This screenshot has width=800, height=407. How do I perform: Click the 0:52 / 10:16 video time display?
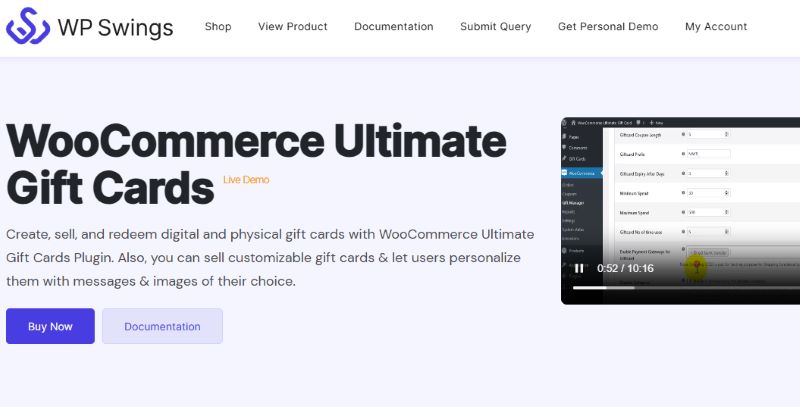(625, 268)
